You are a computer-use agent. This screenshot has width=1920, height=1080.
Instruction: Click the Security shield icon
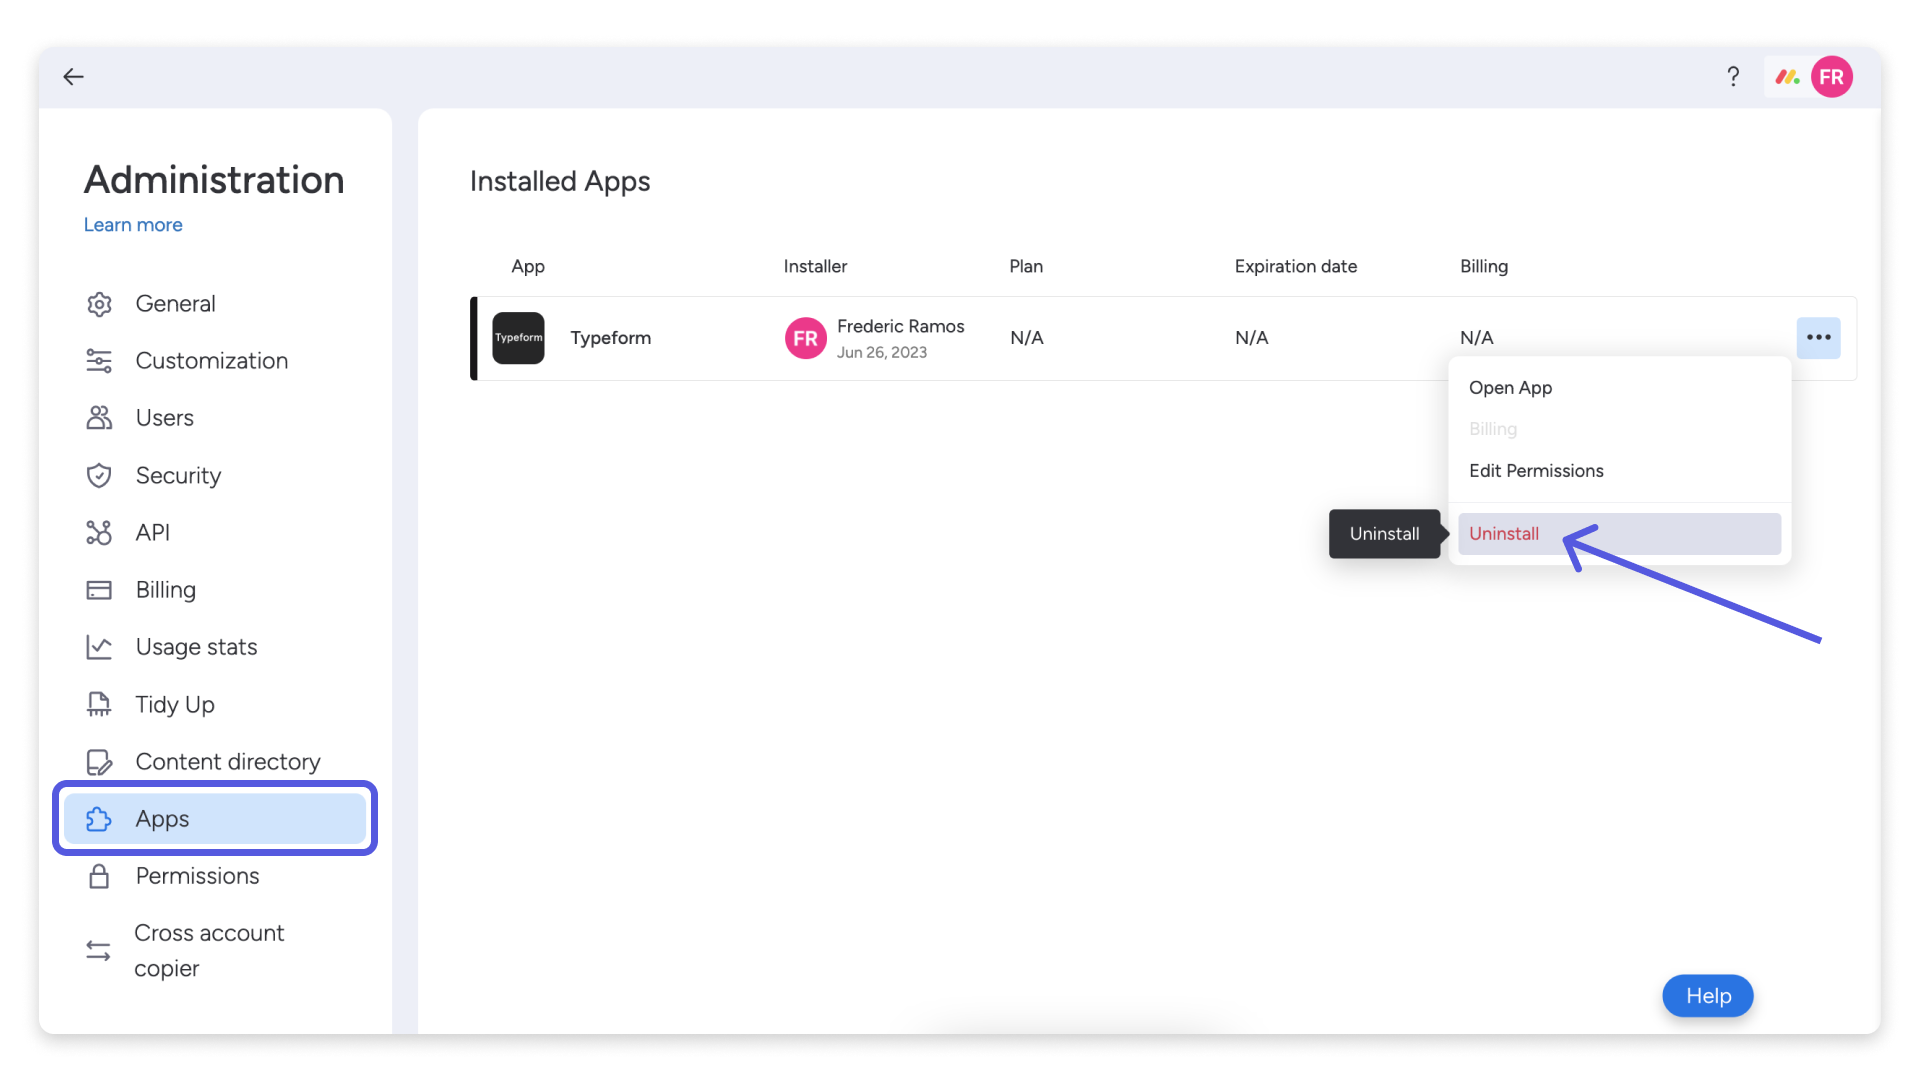click(100, 475)
